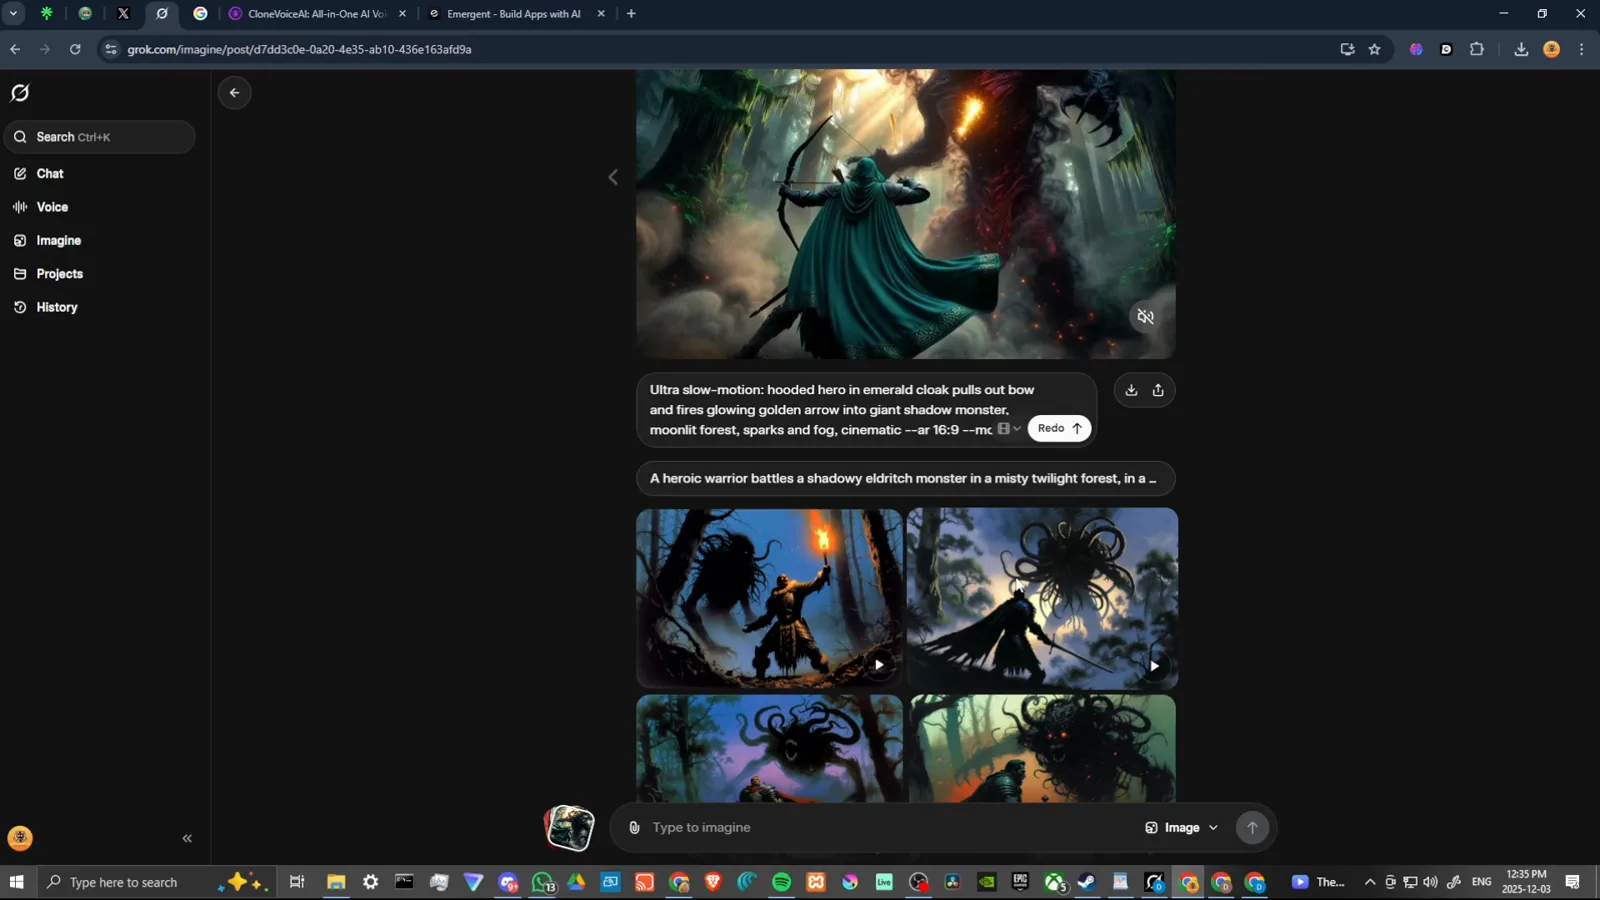Screen dimensions: 1600x900
Task: Click the Redo button
Action: point(1059,428)
